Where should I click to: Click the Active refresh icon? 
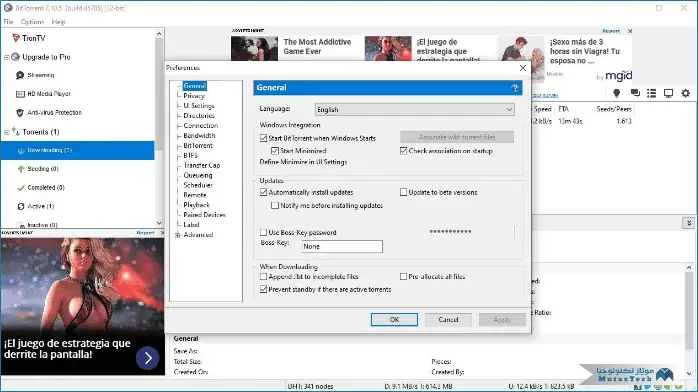coord(20,206)
